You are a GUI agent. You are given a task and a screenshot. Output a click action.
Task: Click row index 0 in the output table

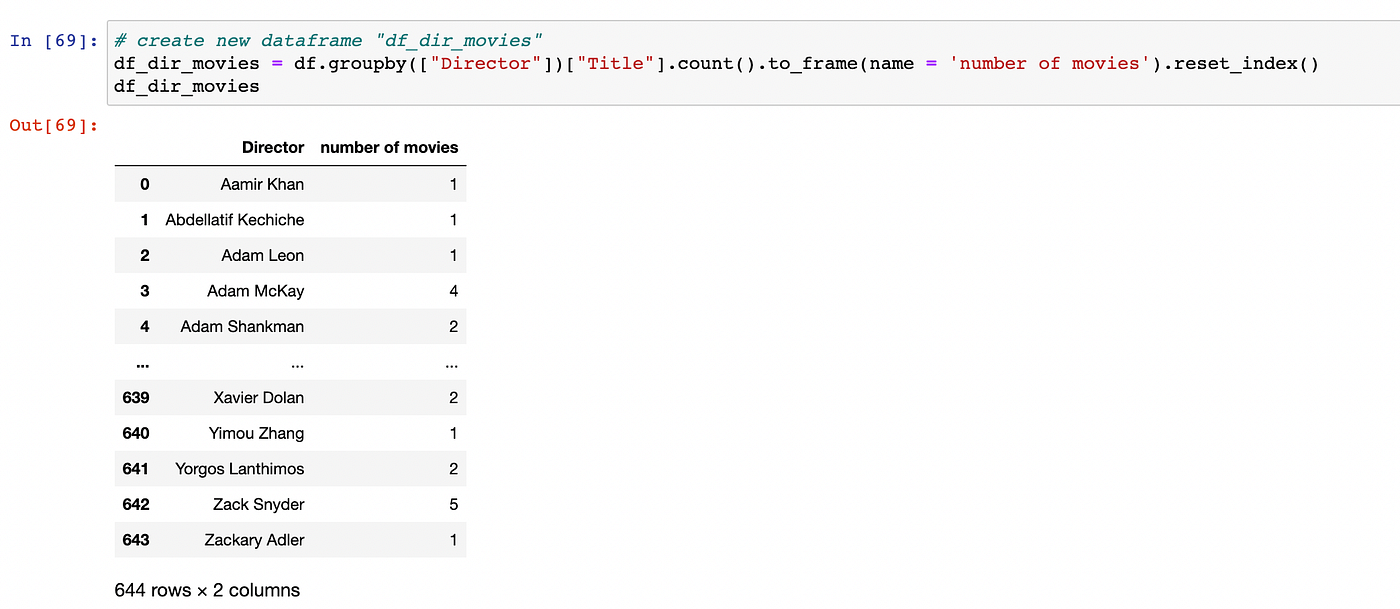coord(144,184)
